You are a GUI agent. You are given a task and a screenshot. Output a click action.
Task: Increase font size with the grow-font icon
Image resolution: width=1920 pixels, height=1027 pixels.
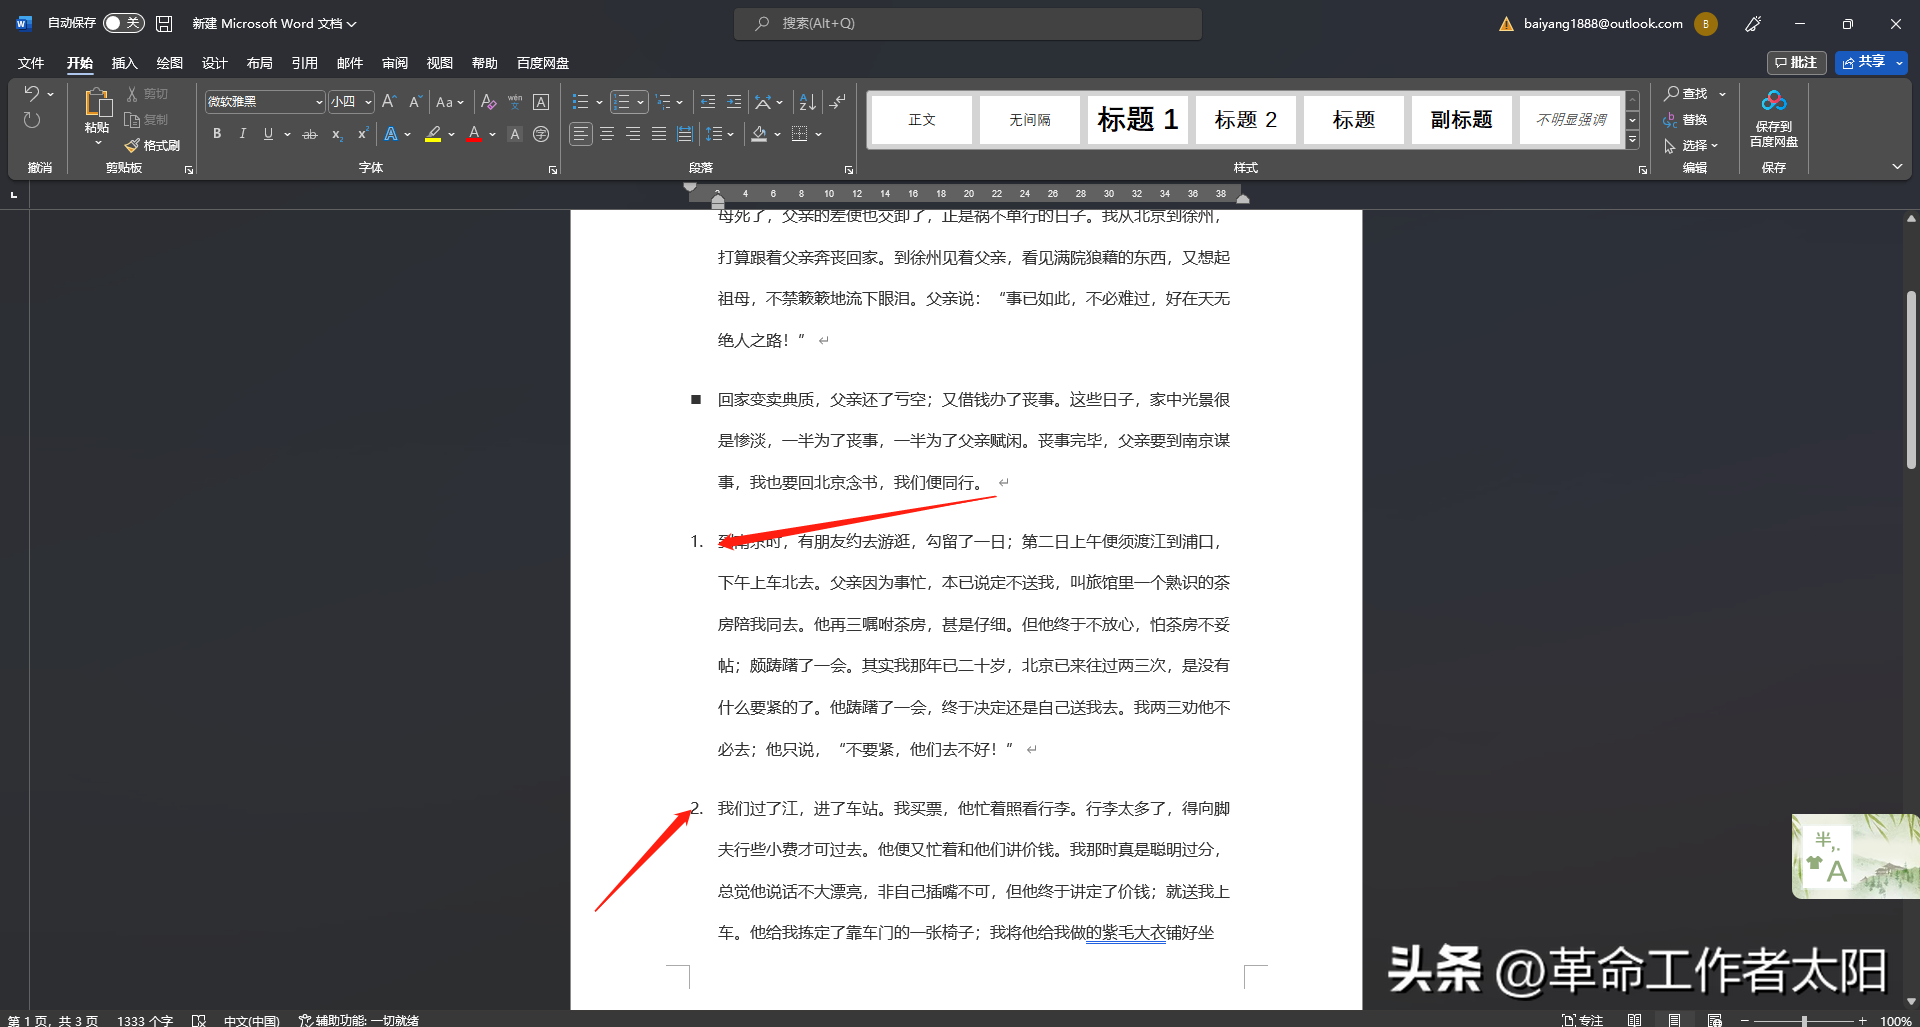pos(389,102)
